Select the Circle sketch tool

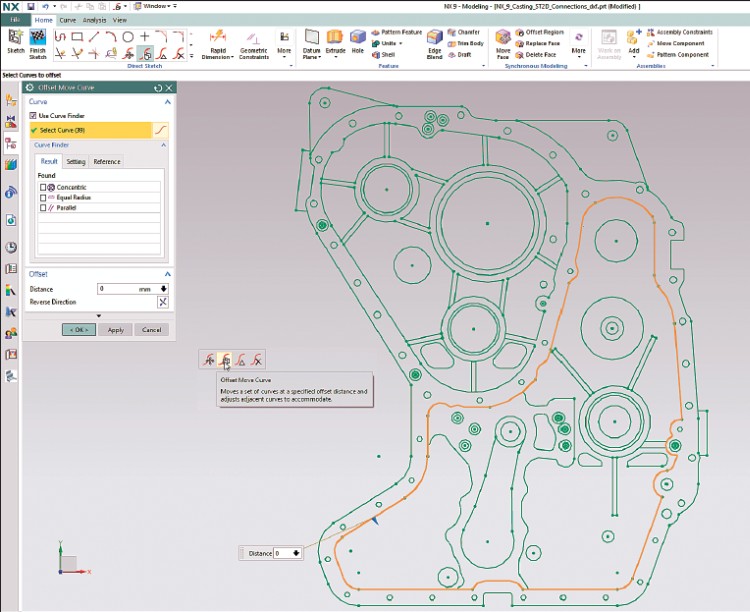[x=128, y=37]
